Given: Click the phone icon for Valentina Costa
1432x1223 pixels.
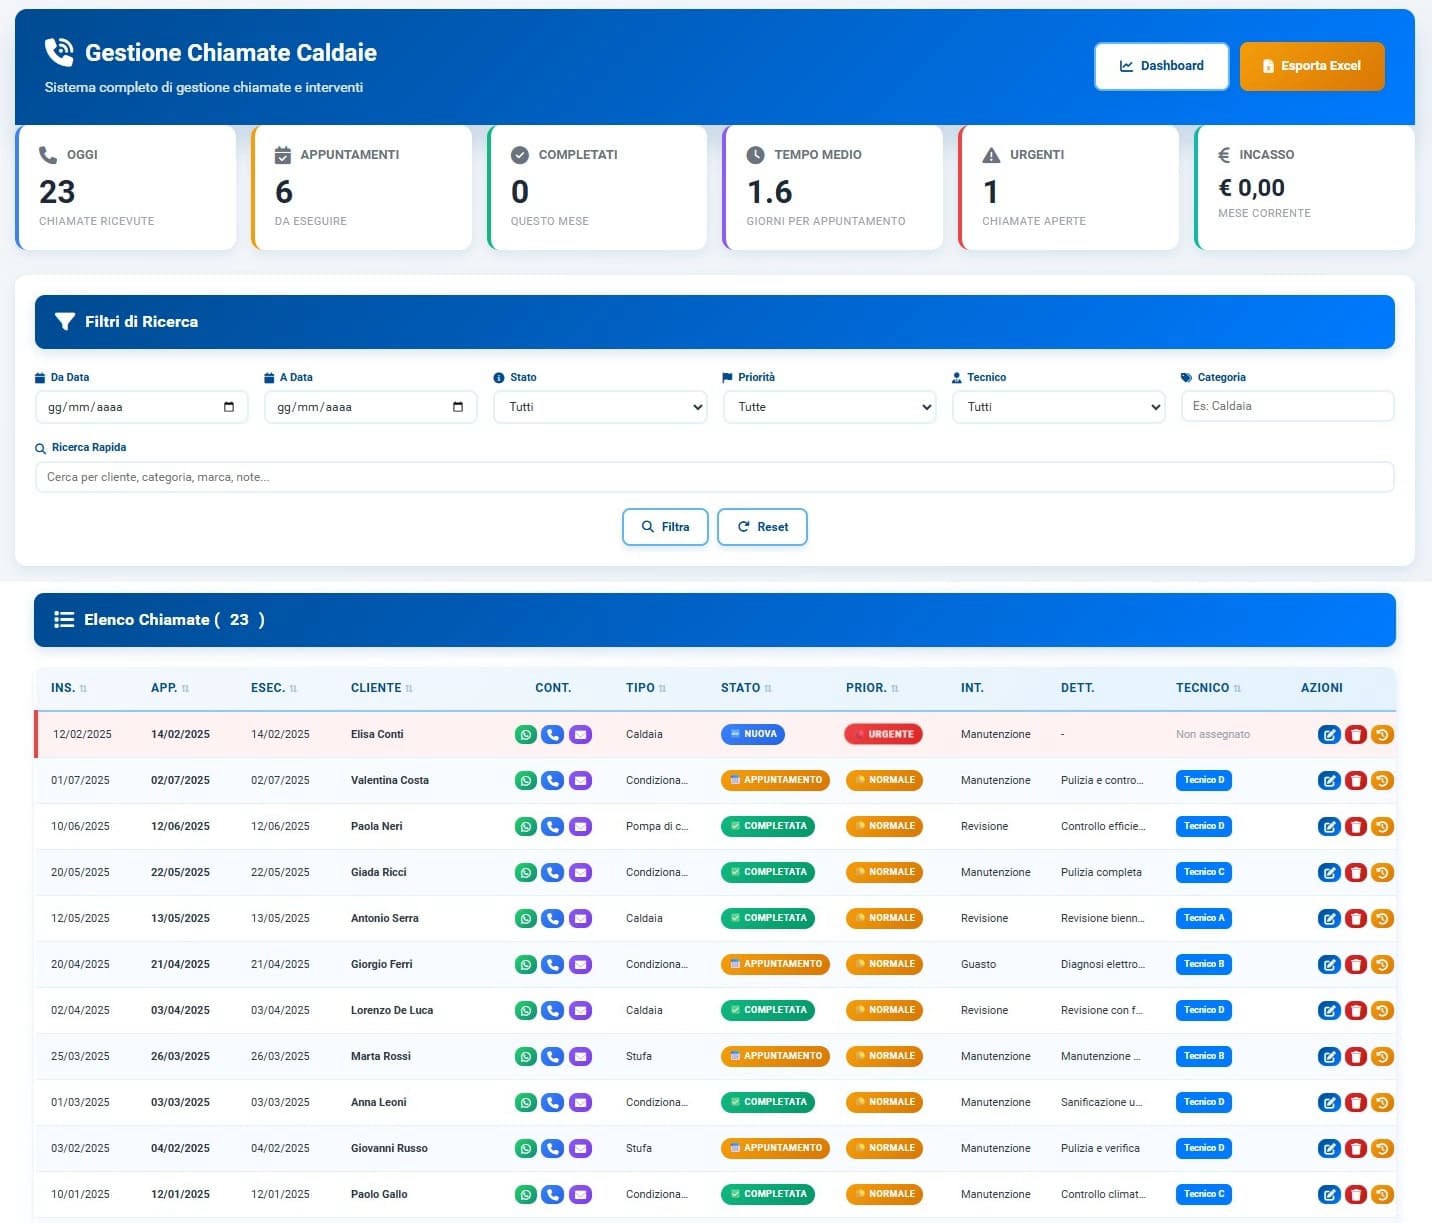Looking at the screenshot, I should [553, 780].
